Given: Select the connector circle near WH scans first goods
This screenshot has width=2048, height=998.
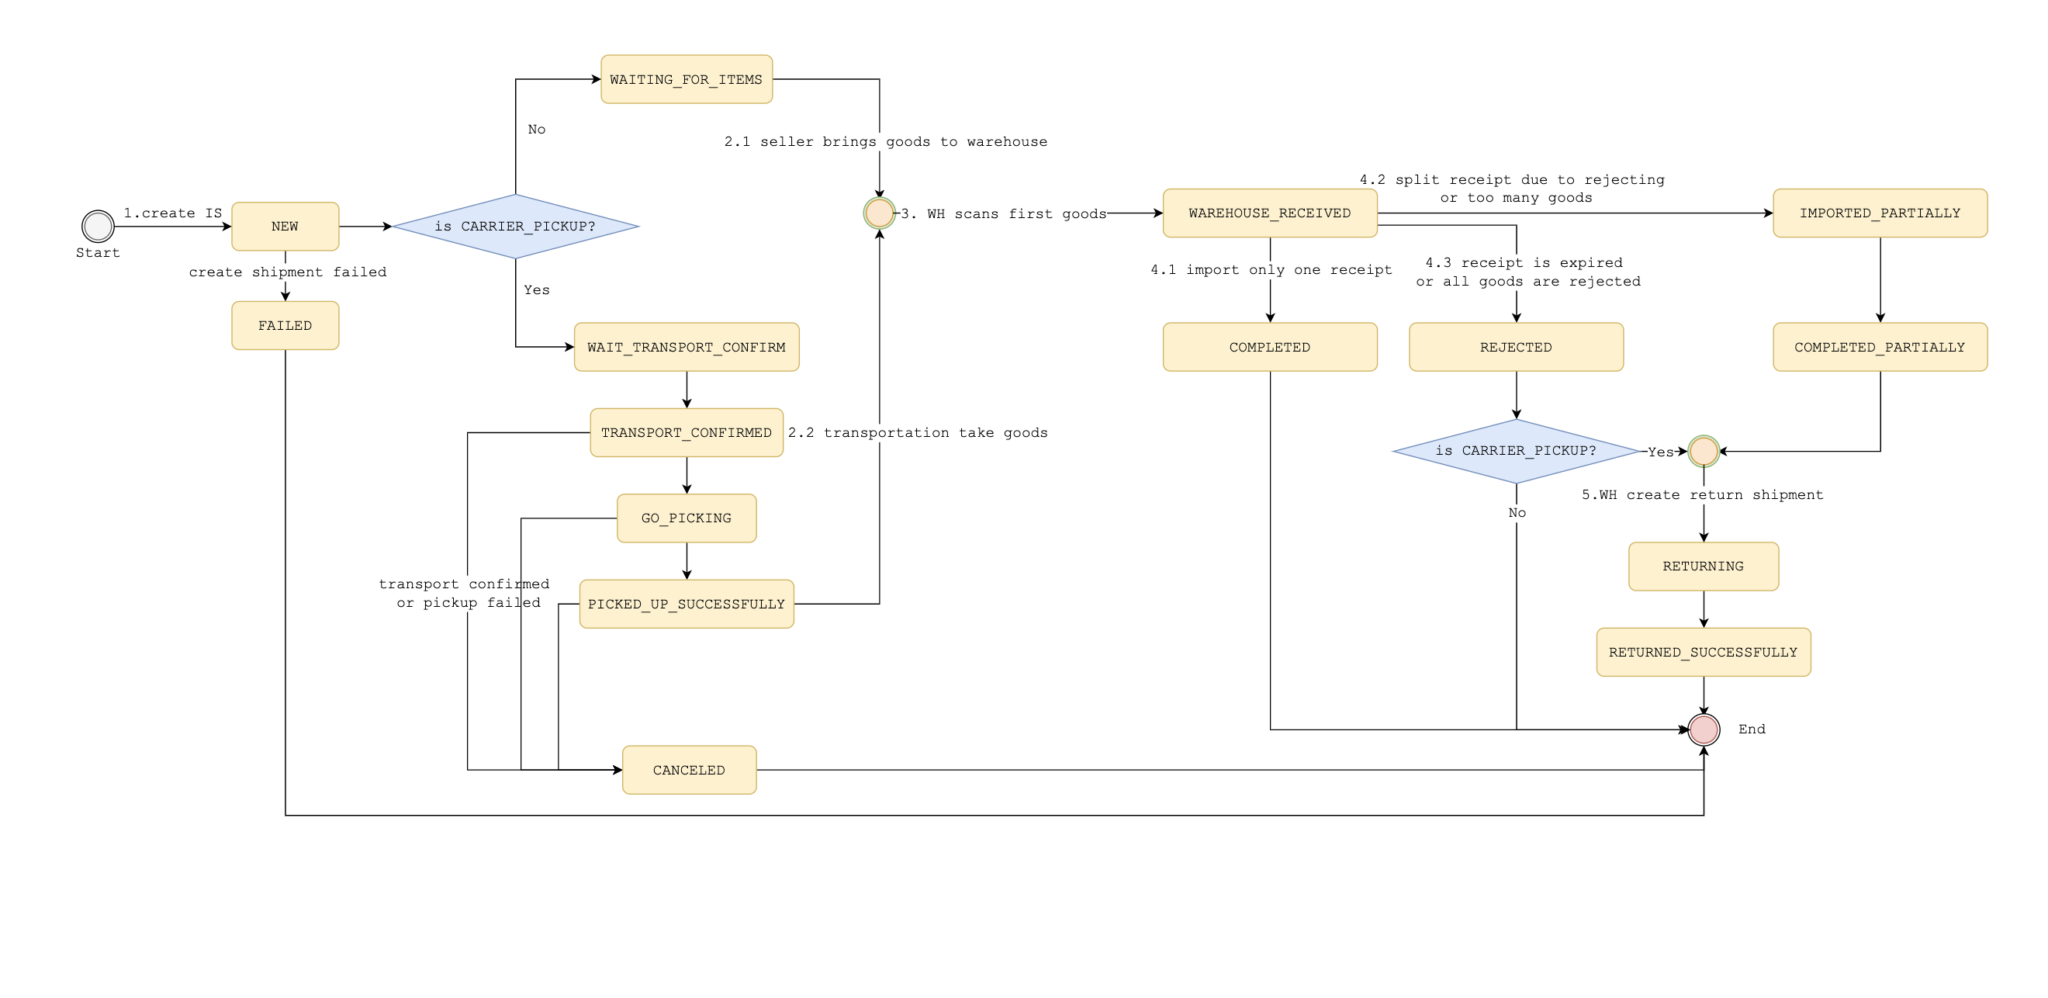Looking at the screenshot, I should (878, 213).
